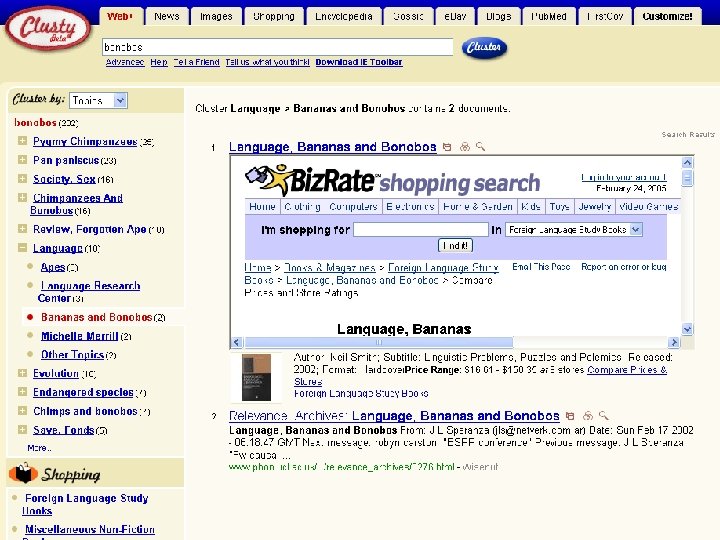
Task: Focus the bonobos search query field
Action: click(277, 47)
